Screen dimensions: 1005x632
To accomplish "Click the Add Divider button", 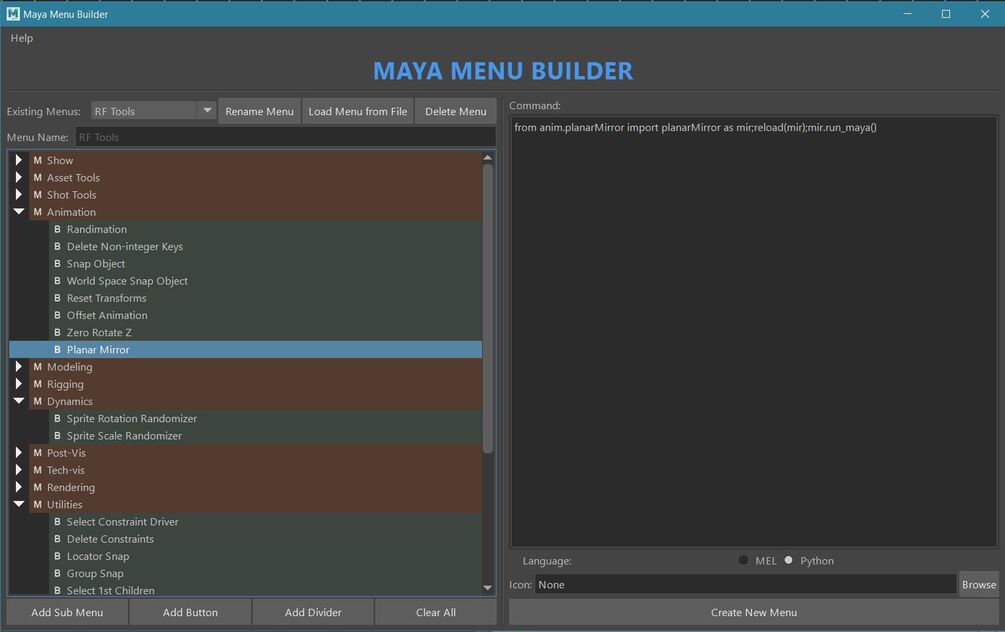I will click(x=313, y=612).
